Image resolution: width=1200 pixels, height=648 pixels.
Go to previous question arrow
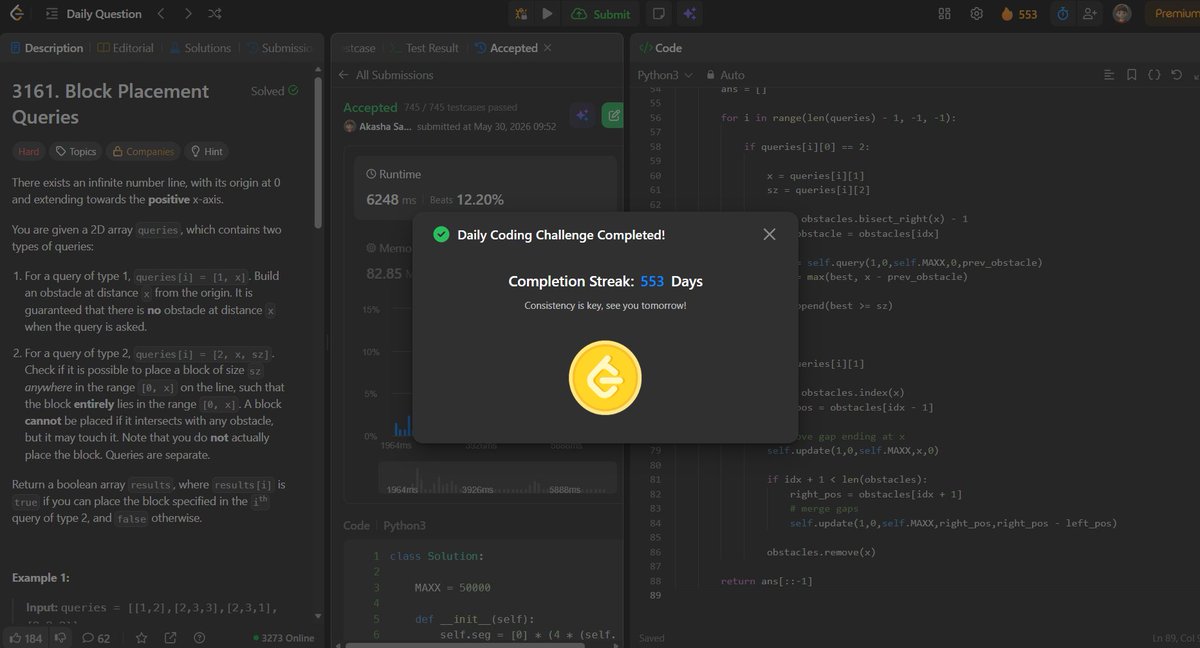(x=162, y=14)
